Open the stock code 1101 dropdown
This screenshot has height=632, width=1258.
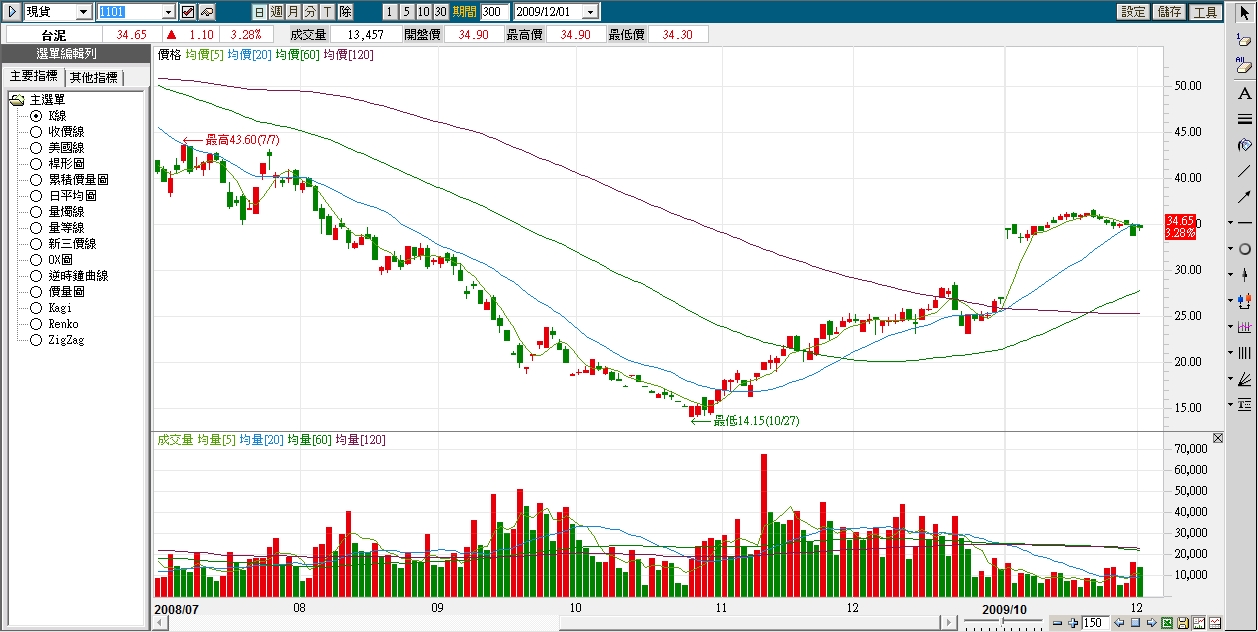coord(167,12)
